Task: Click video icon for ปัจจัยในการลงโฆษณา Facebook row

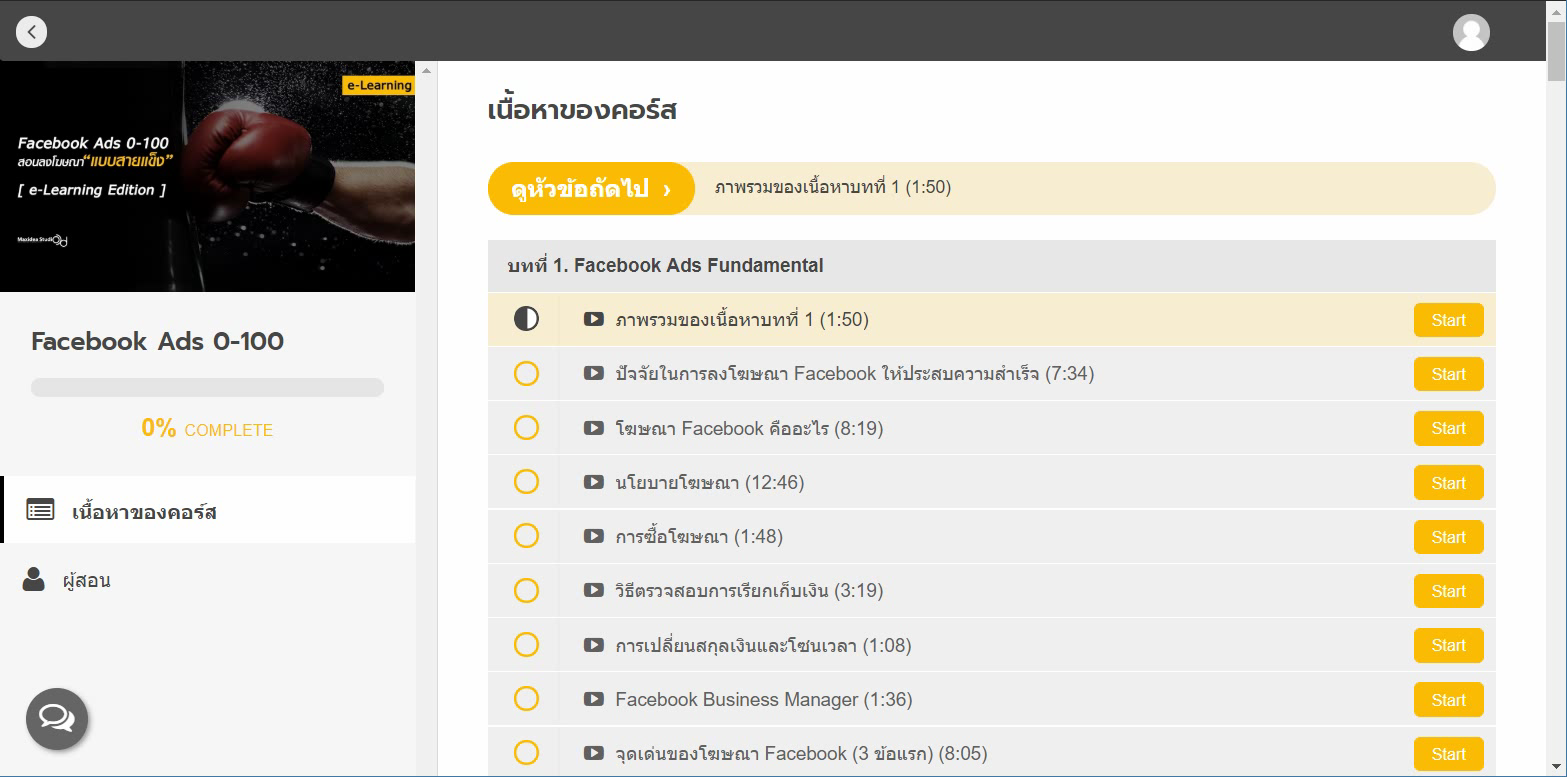Action: click(594, 373)
